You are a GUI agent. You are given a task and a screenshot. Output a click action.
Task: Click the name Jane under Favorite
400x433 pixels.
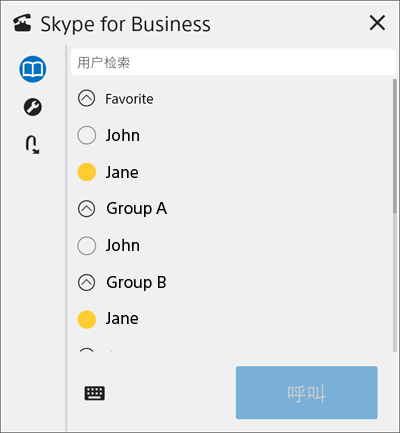click(x=122, y=173)
